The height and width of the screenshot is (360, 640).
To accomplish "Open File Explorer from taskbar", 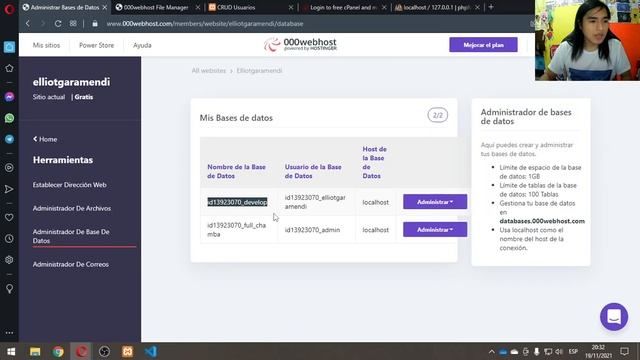I will (x=35, y=351).
